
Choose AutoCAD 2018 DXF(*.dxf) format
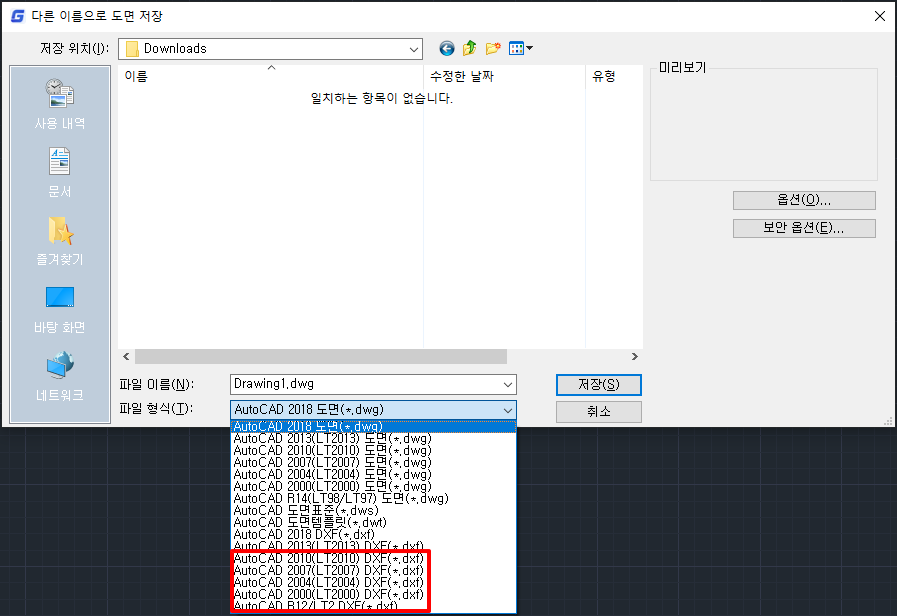373,535
